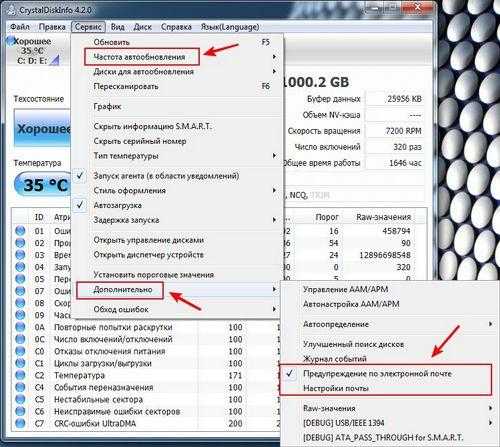Click raw value 12896698548
This screenshot has height=447, width=500.
pos(385,255)
